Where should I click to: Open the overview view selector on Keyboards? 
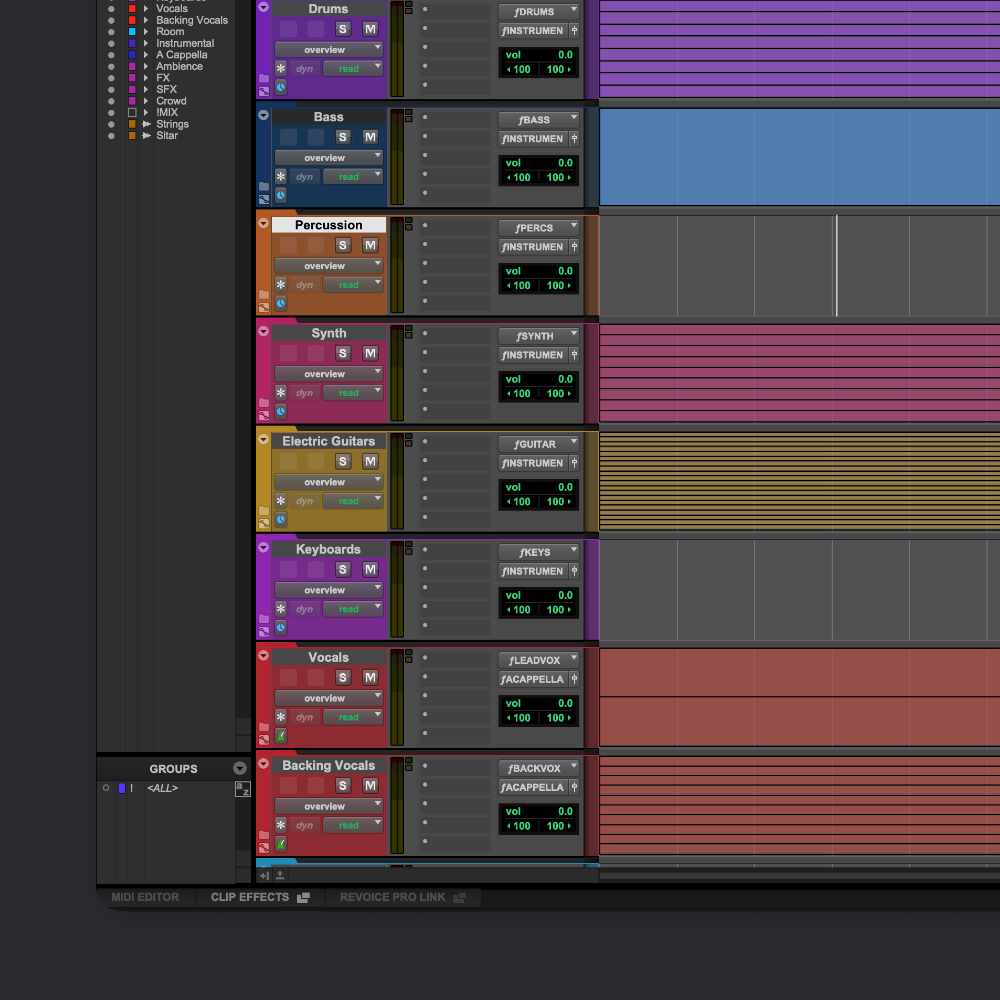329,589
